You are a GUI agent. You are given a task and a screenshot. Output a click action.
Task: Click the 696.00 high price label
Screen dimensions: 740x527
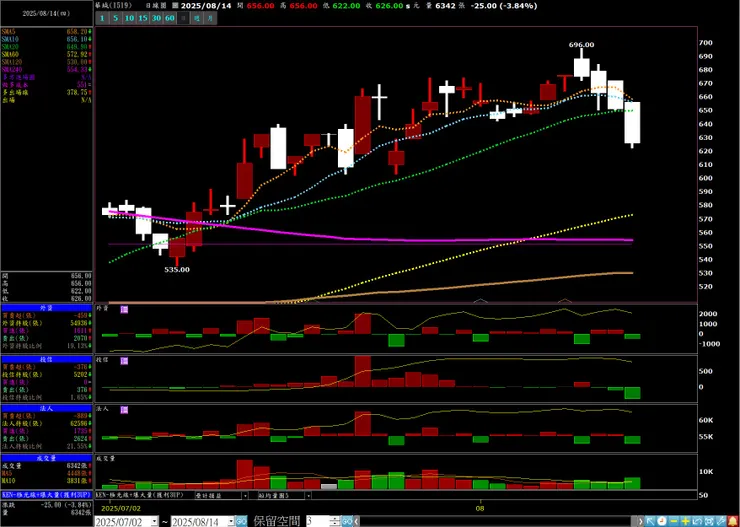pos(581,45)
